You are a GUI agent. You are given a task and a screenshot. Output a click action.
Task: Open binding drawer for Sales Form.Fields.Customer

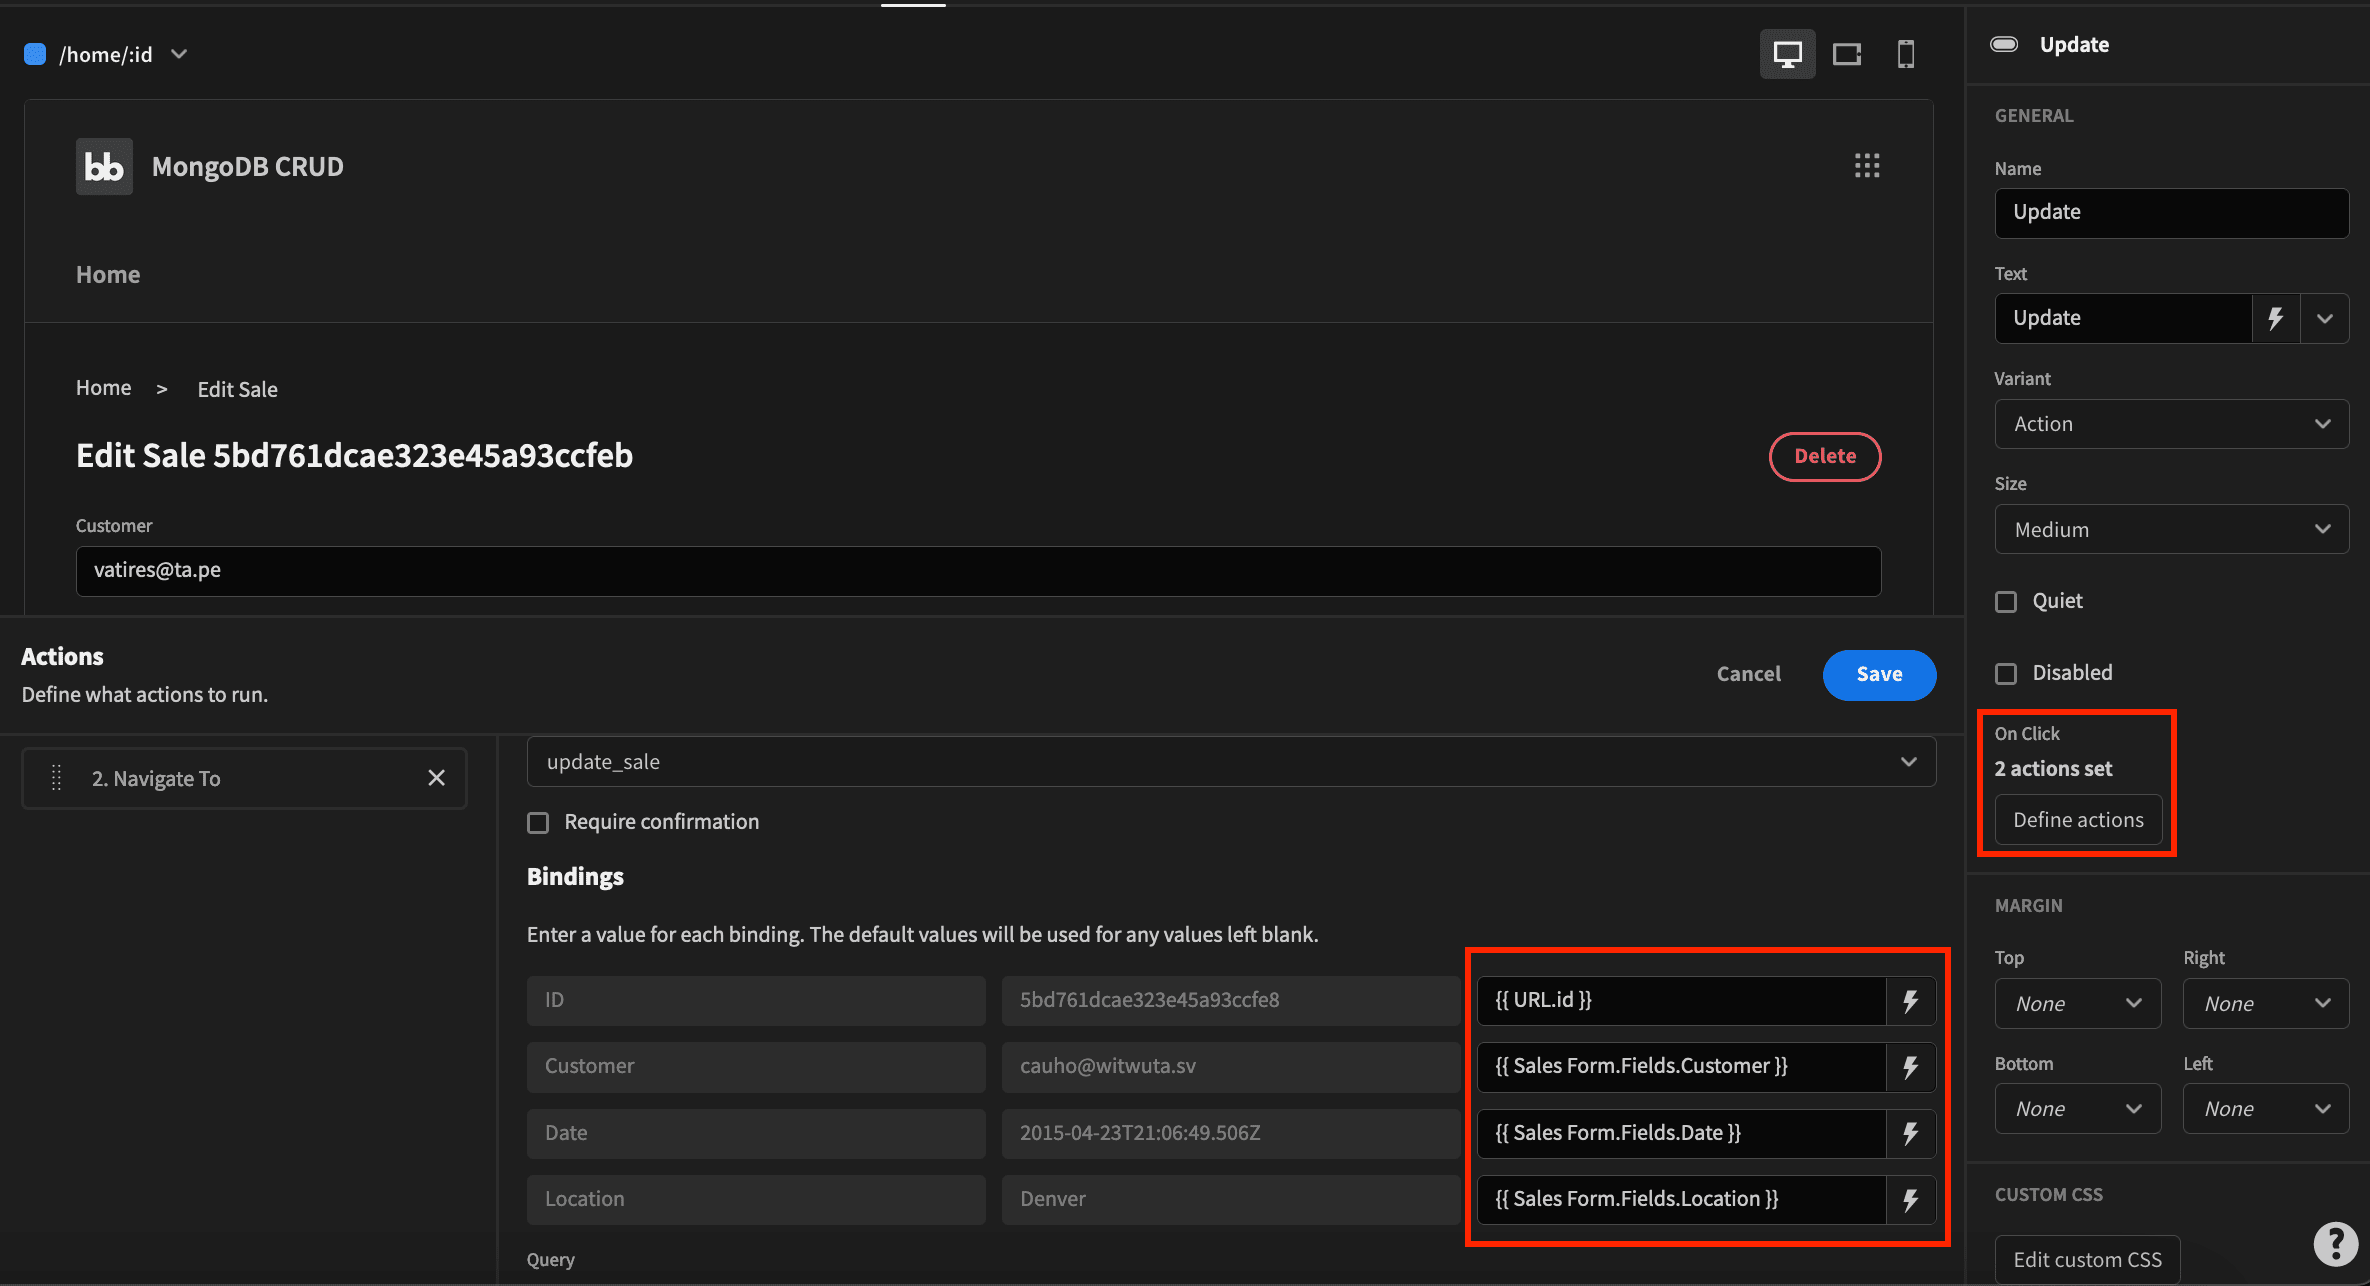1910,1067
